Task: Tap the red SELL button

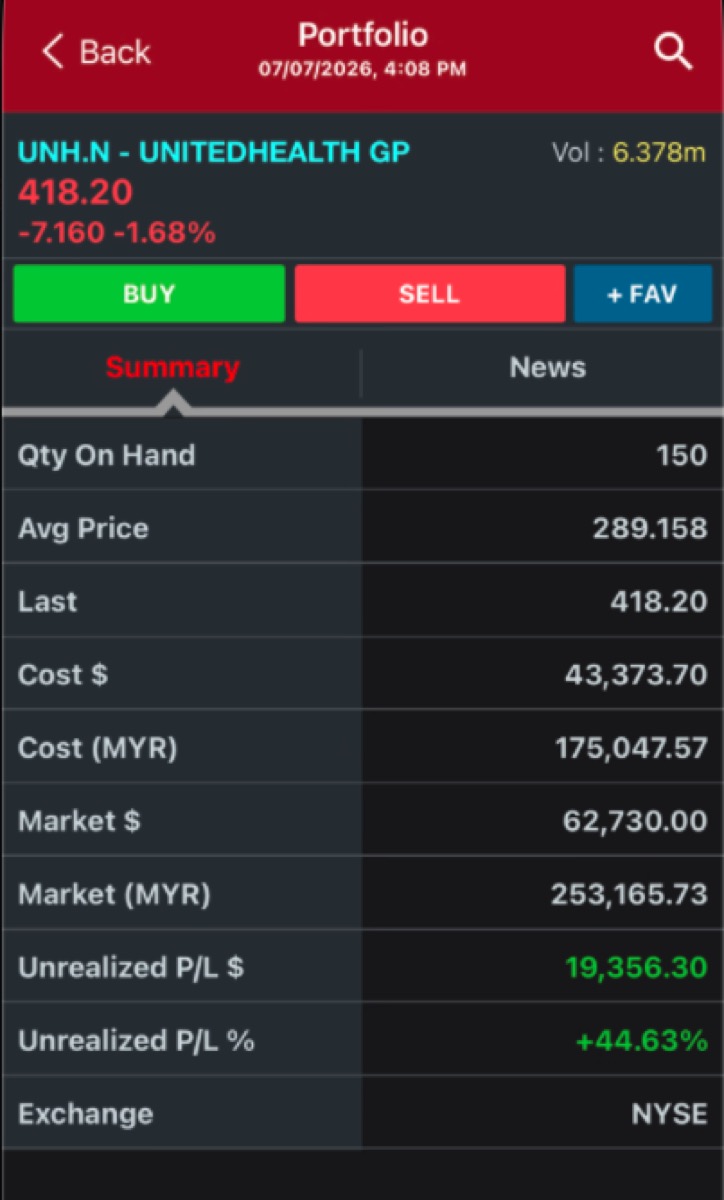Action: point(429,294)
